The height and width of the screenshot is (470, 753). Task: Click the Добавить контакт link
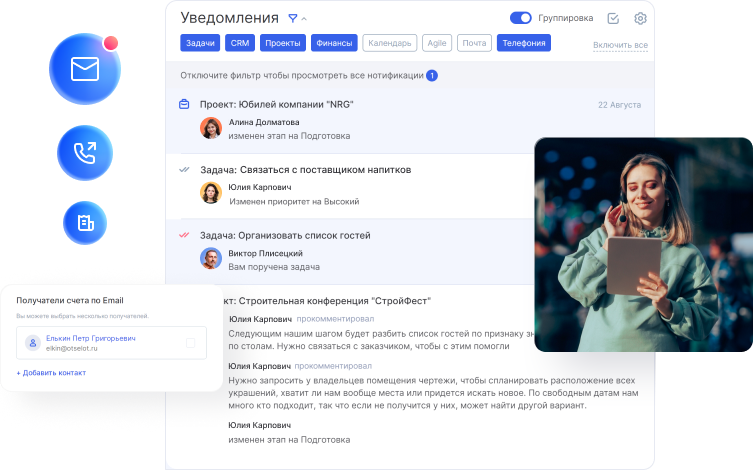click(x=51, y=373)
